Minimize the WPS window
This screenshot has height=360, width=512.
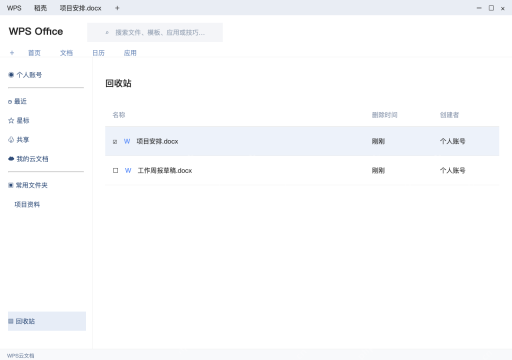(x=479, y=8)
